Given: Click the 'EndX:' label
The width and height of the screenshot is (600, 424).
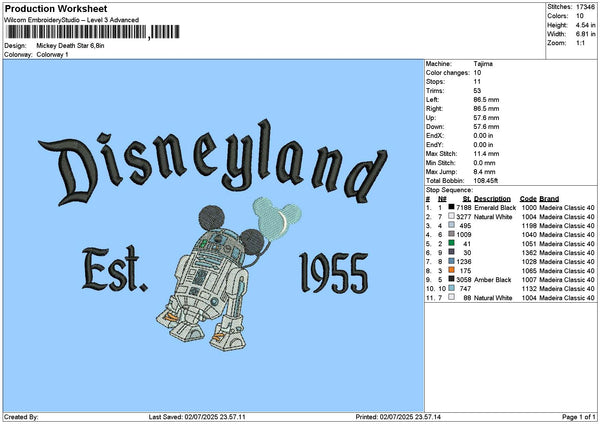Looking at the screenshot, I should (435, 135).
